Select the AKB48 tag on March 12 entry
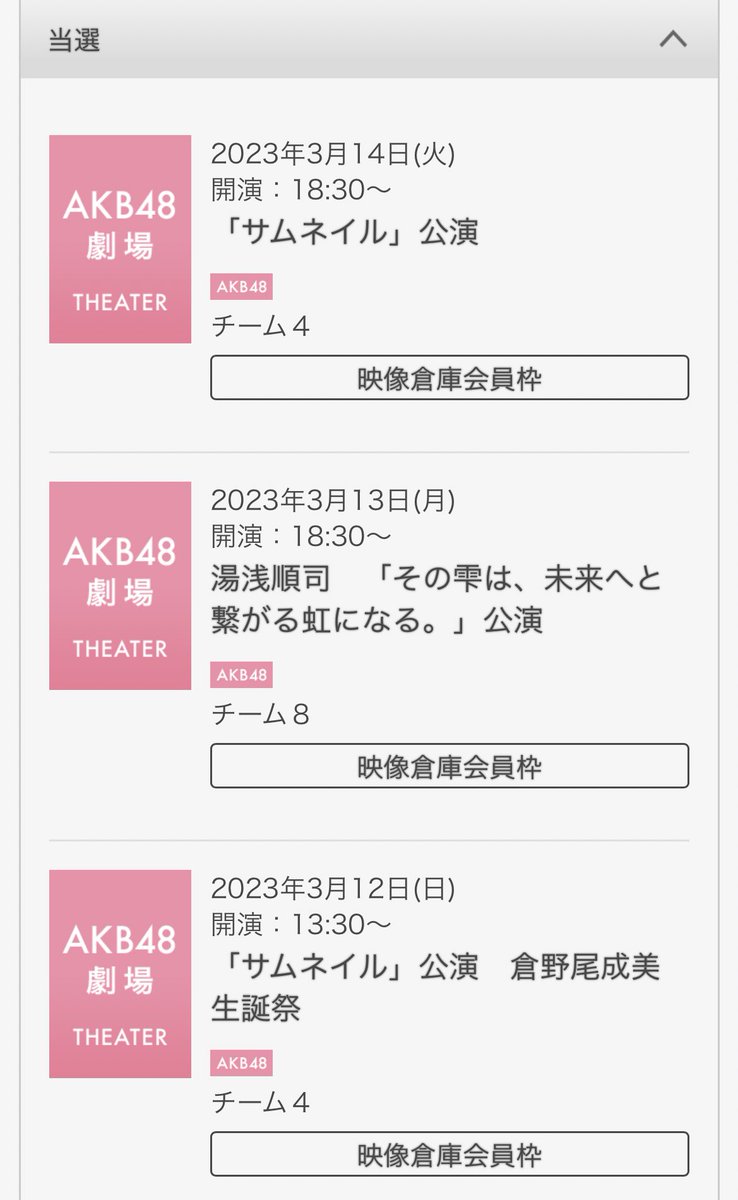738x1200 pixels. 241,1063
